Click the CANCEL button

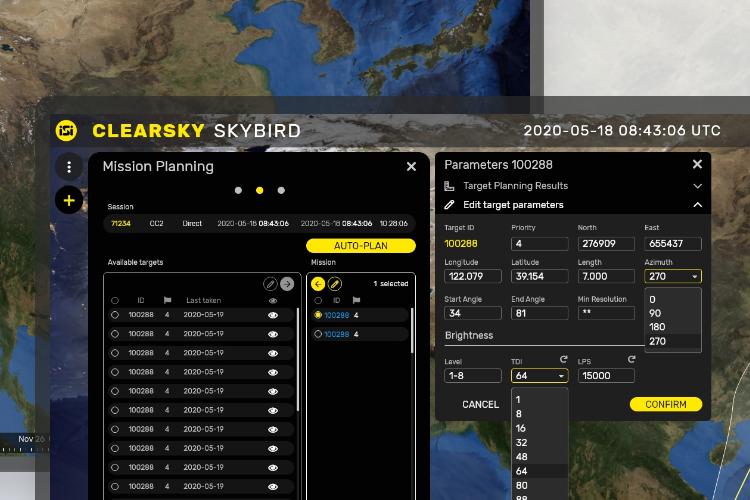(x=480, y=404)
